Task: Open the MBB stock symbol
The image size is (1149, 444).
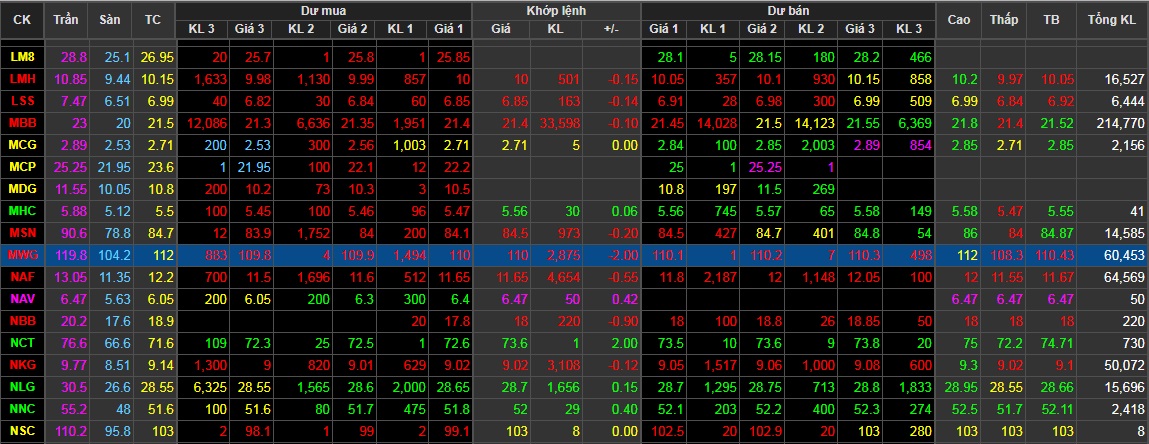Action: [22, 122]
